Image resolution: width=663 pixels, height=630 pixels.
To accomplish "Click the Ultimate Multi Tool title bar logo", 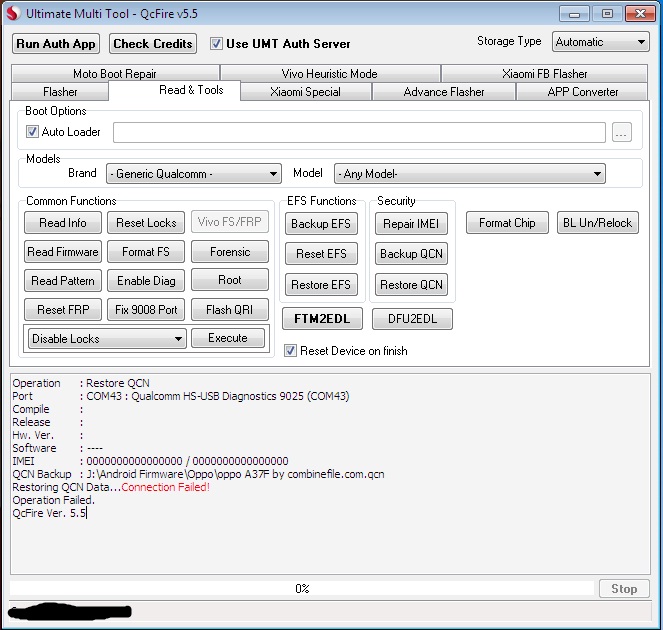I will point(13,14).
